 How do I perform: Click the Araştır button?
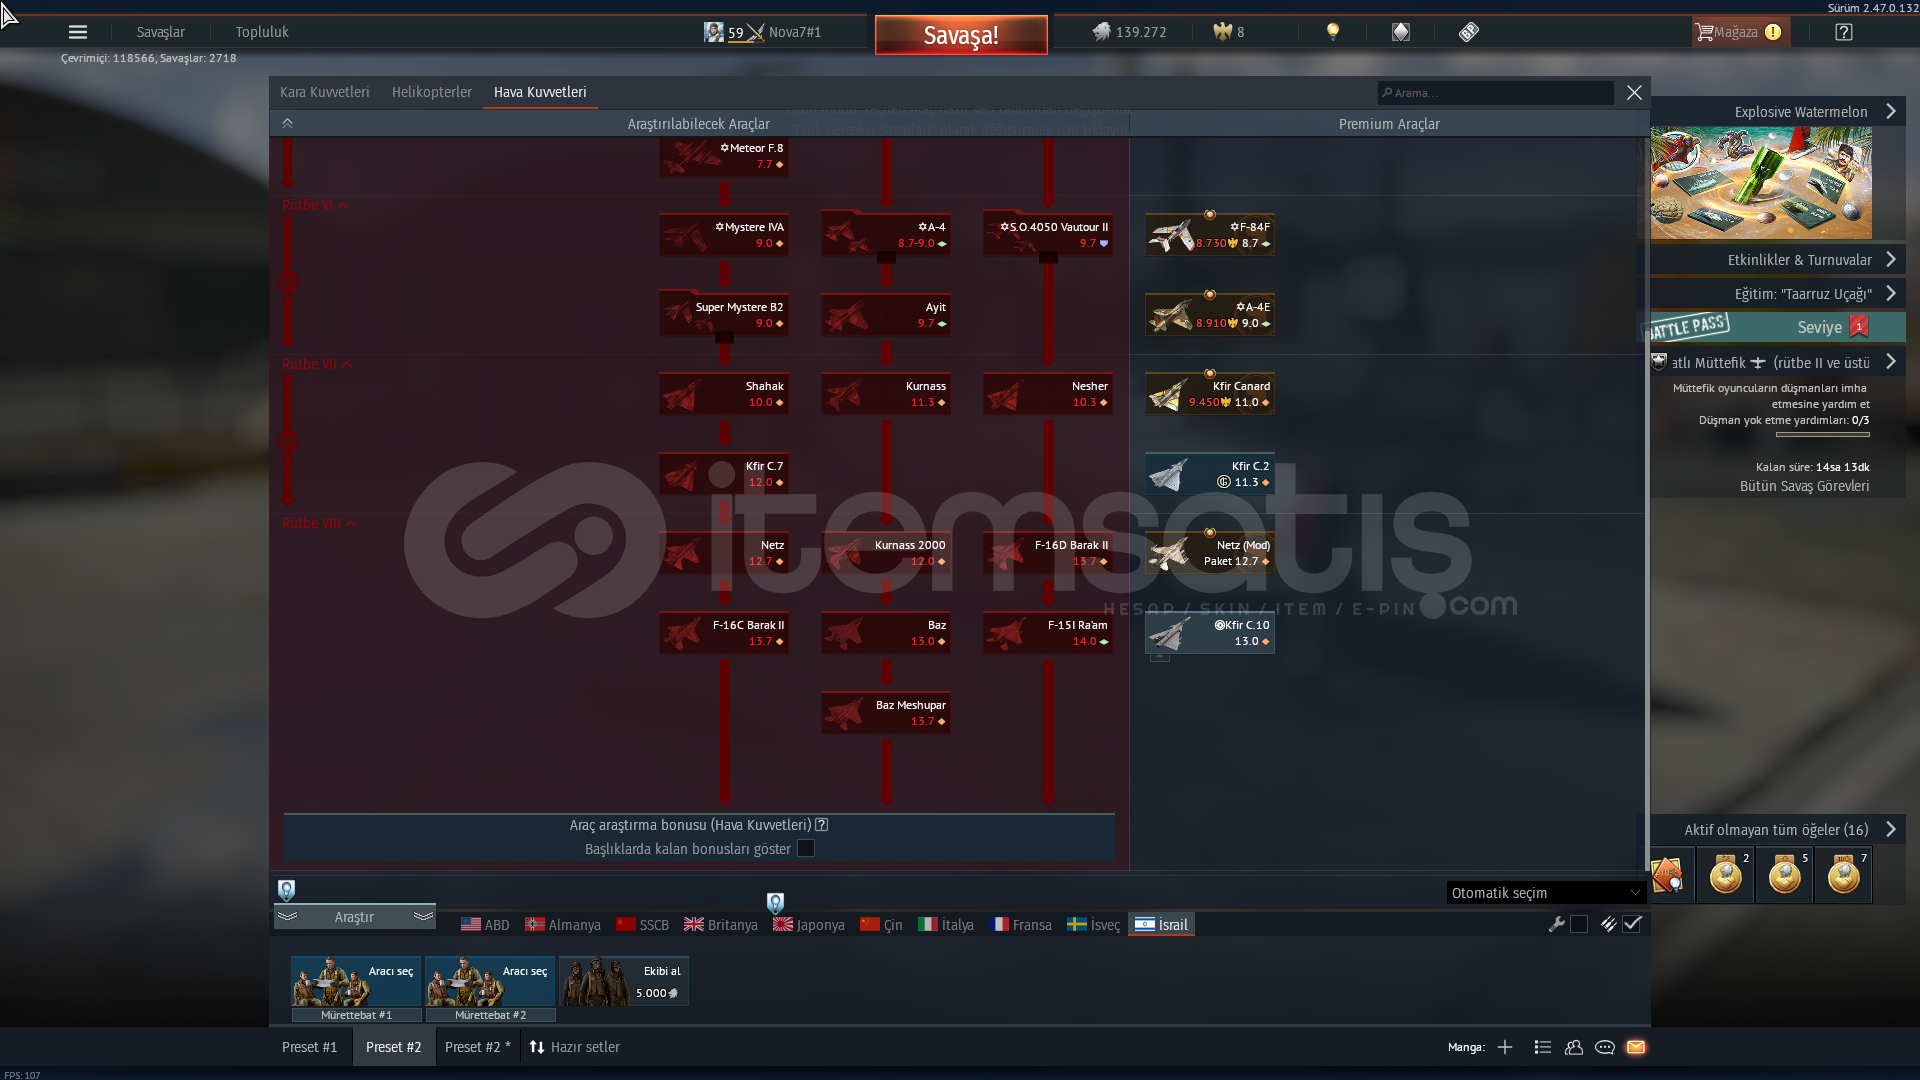(354, 917)
